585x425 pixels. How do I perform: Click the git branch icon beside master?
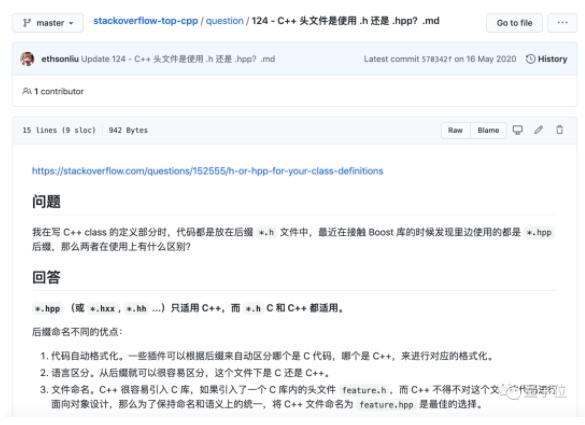tap(27, 23)
